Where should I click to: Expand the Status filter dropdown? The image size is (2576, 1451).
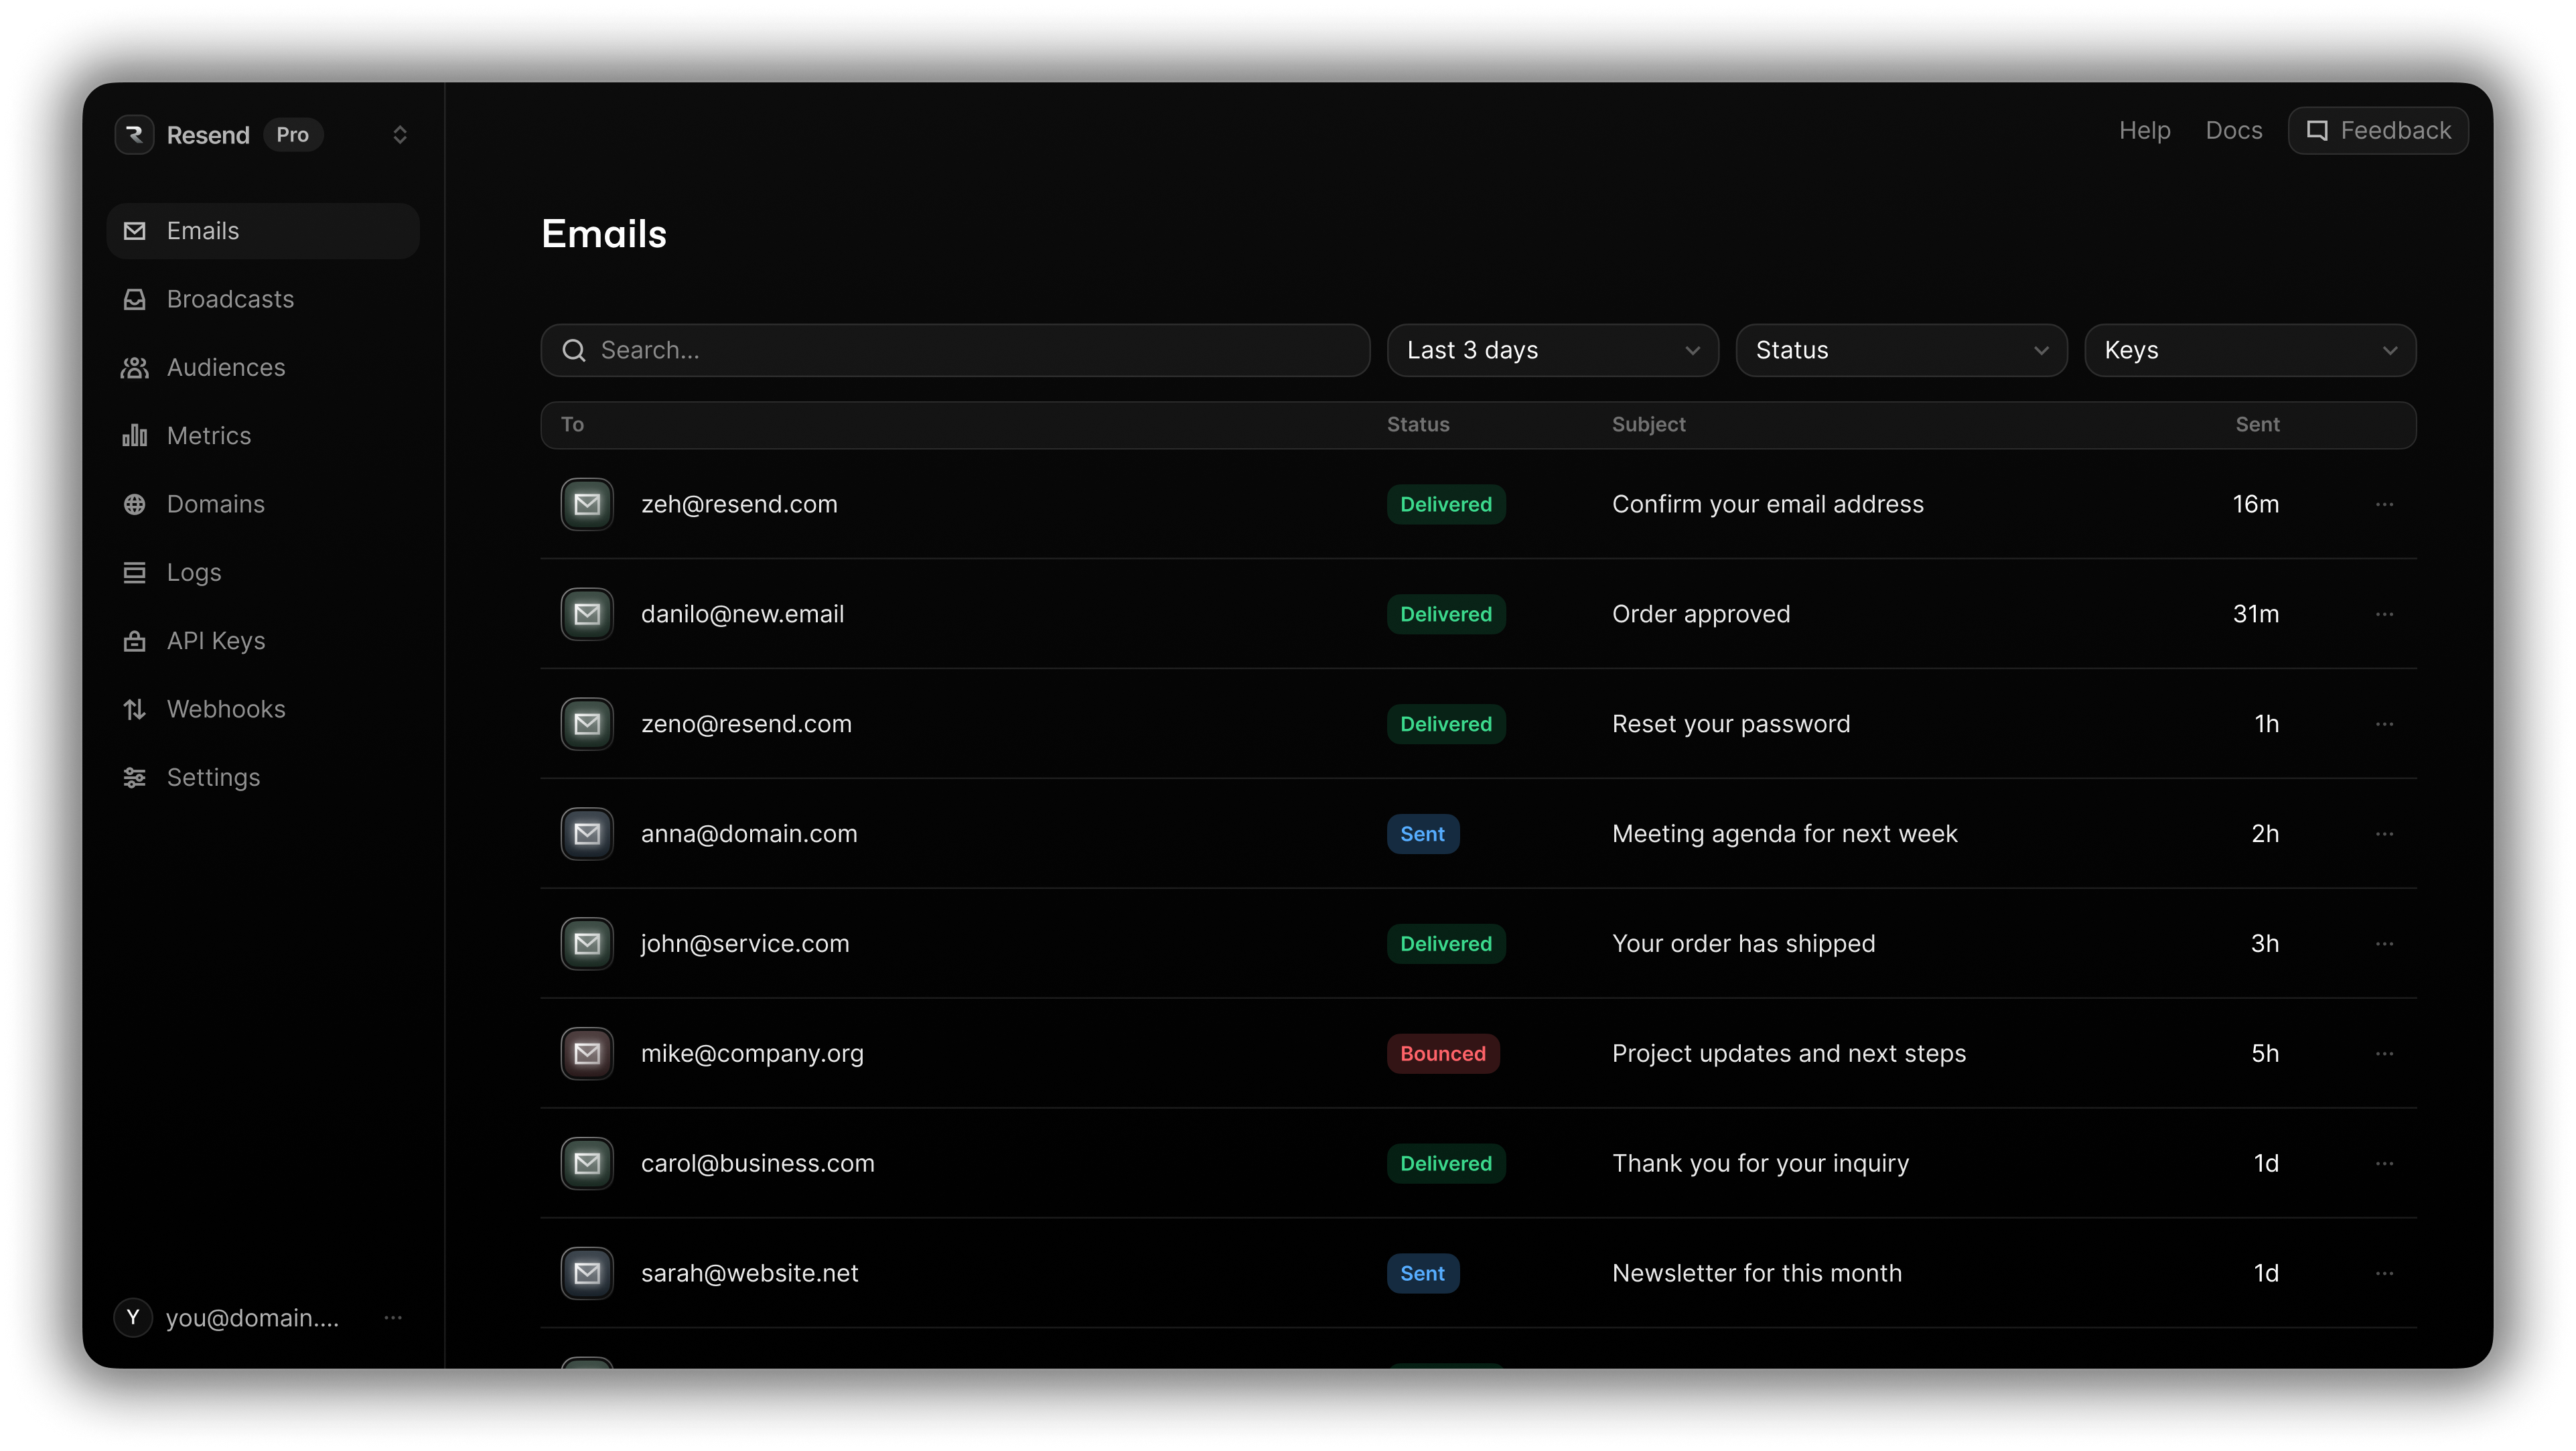click(x=1900, y=350)
